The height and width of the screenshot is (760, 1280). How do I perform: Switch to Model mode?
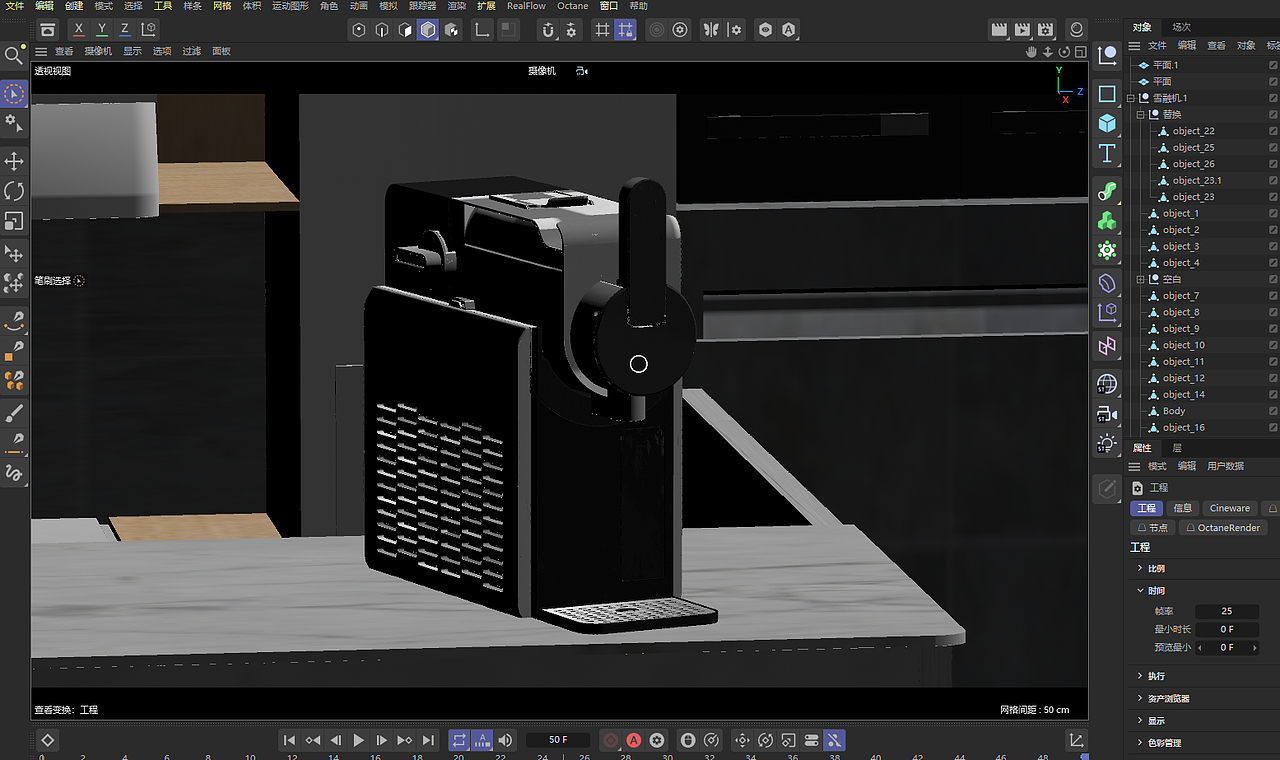click(x=428, y=30)
